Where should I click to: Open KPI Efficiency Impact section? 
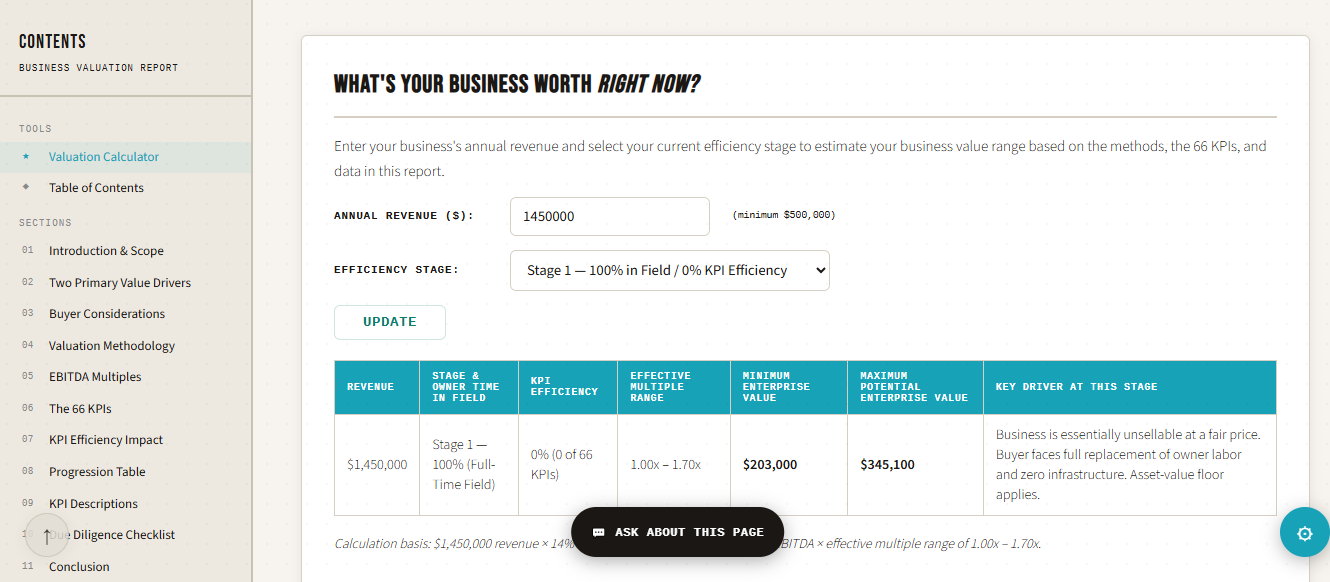pos(106,440)
